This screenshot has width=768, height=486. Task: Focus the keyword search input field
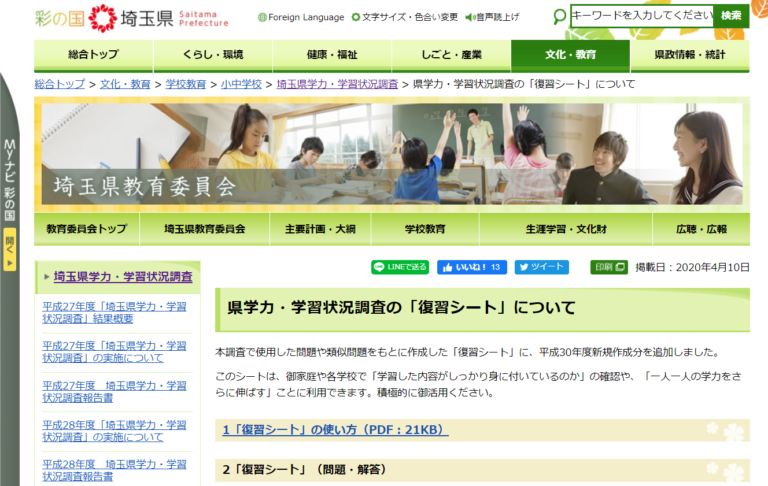coord(642,16)
